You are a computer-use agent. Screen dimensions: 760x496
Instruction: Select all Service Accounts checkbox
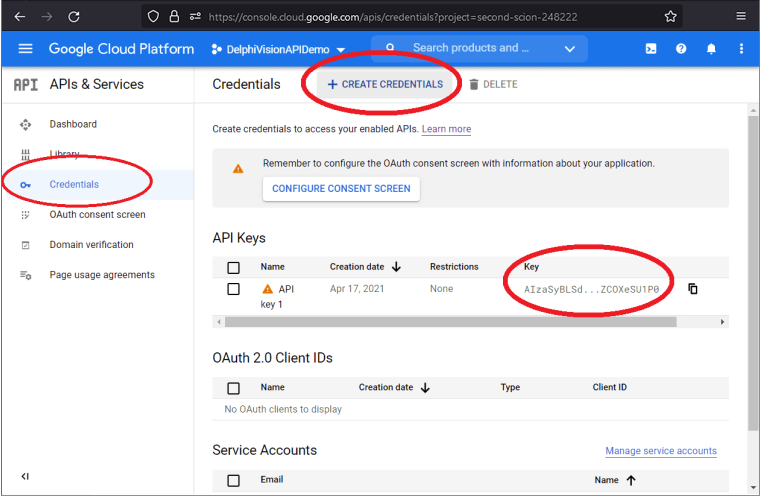[x=233, y=480]
